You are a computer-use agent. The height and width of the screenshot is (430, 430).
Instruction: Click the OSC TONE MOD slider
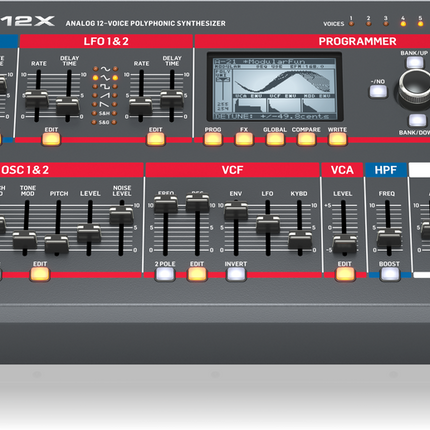25,239
